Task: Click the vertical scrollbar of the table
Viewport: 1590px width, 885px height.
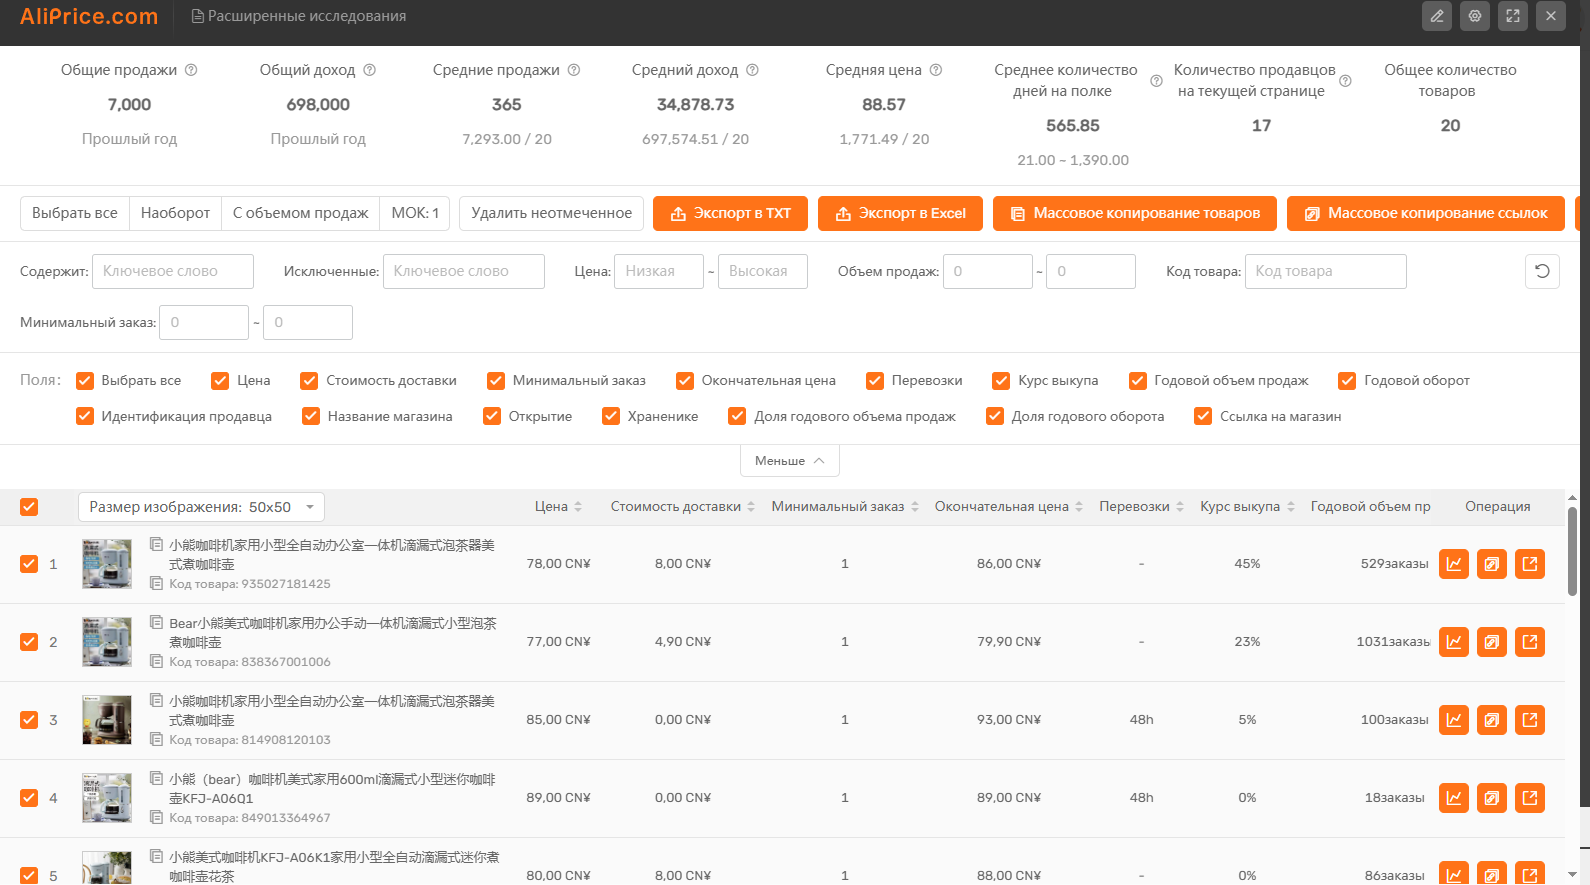Action: 1571,550
